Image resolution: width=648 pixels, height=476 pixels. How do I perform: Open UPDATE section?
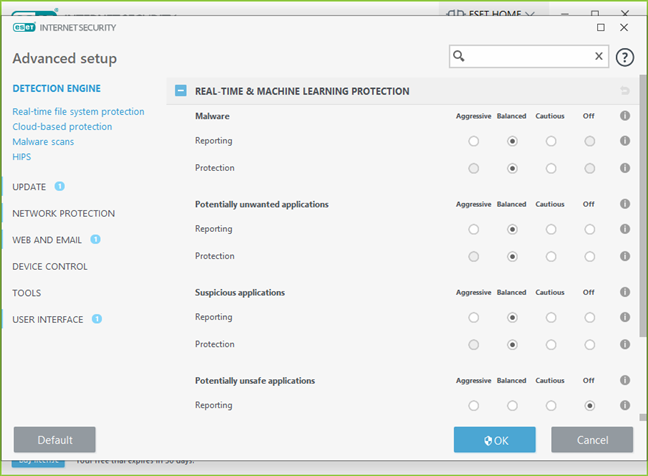[x=29, y=187]
